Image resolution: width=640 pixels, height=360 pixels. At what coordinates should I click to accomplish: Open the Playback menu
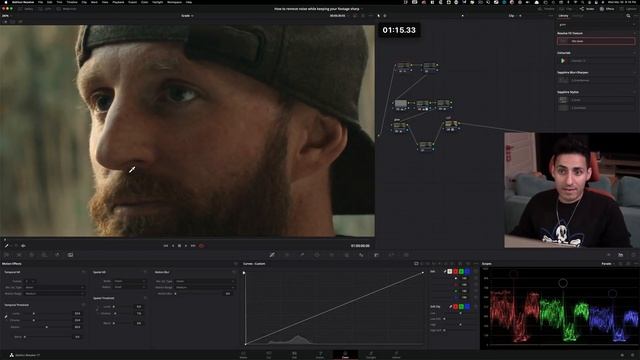click(x=118, y=2)
